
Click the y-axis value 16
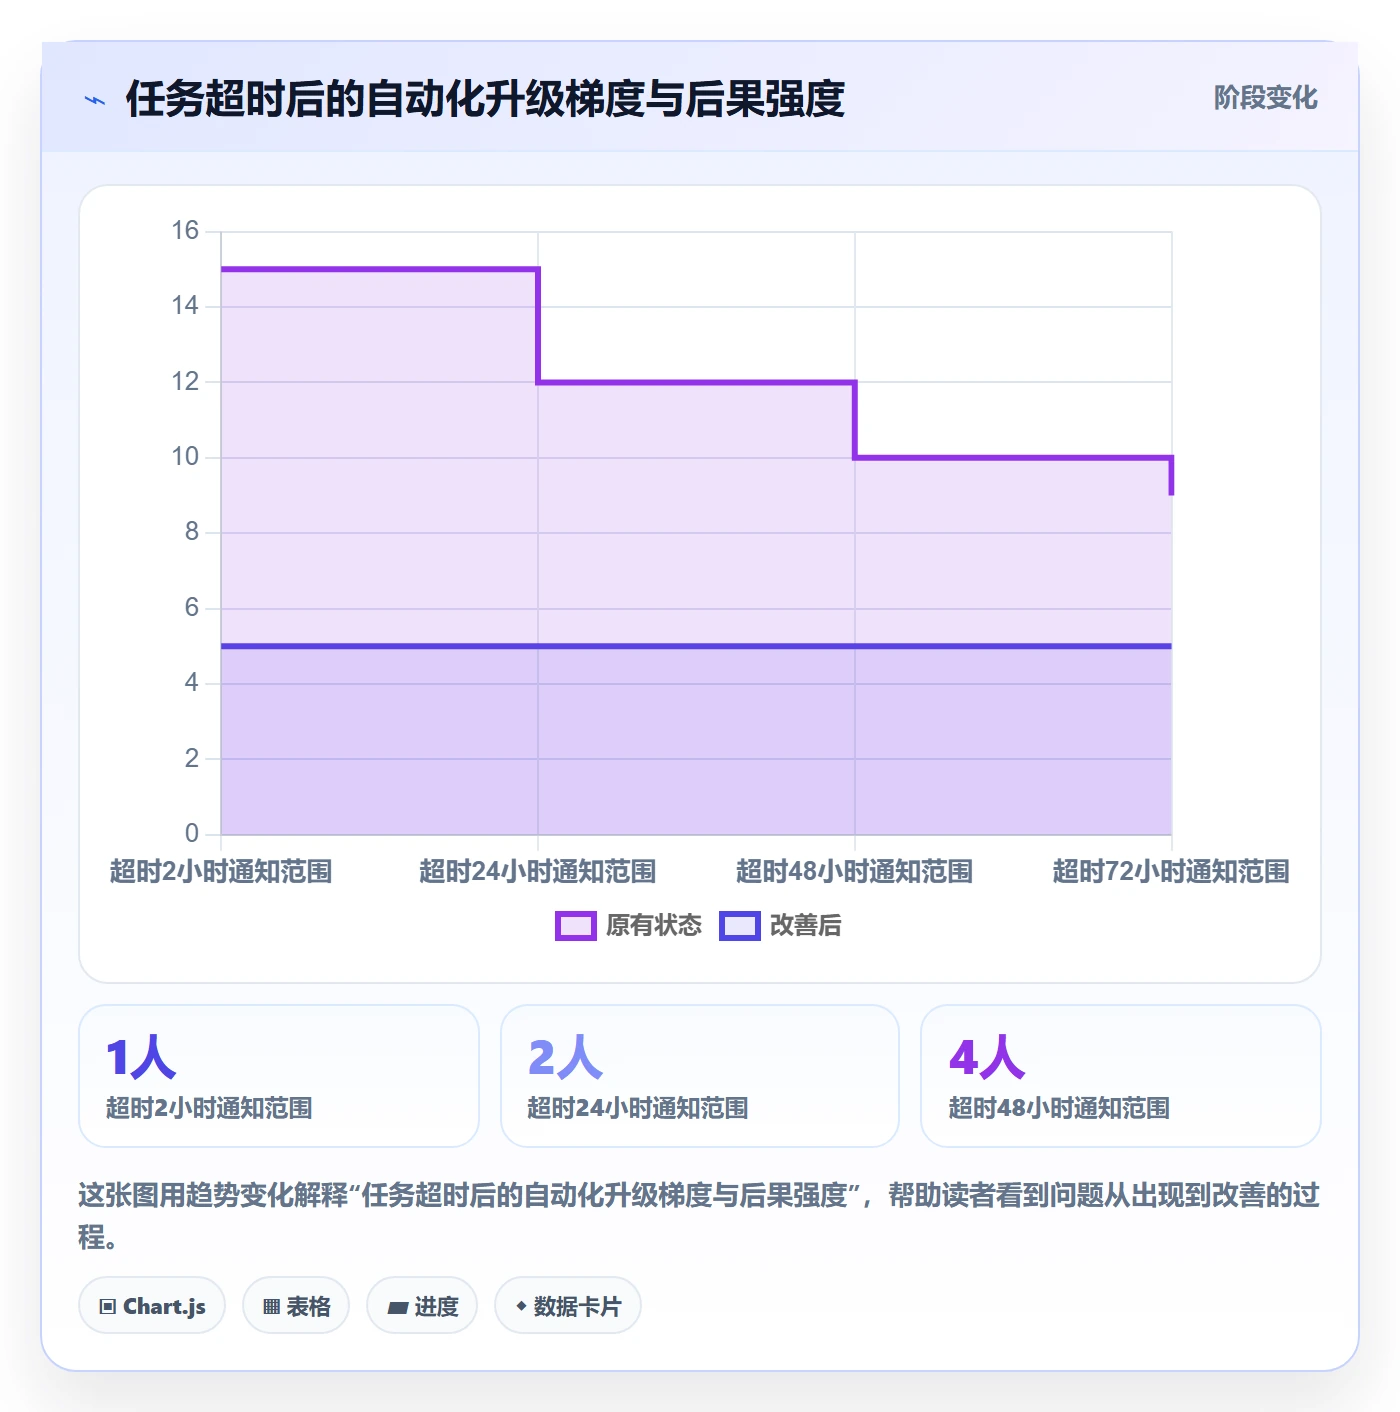[185, 231]
